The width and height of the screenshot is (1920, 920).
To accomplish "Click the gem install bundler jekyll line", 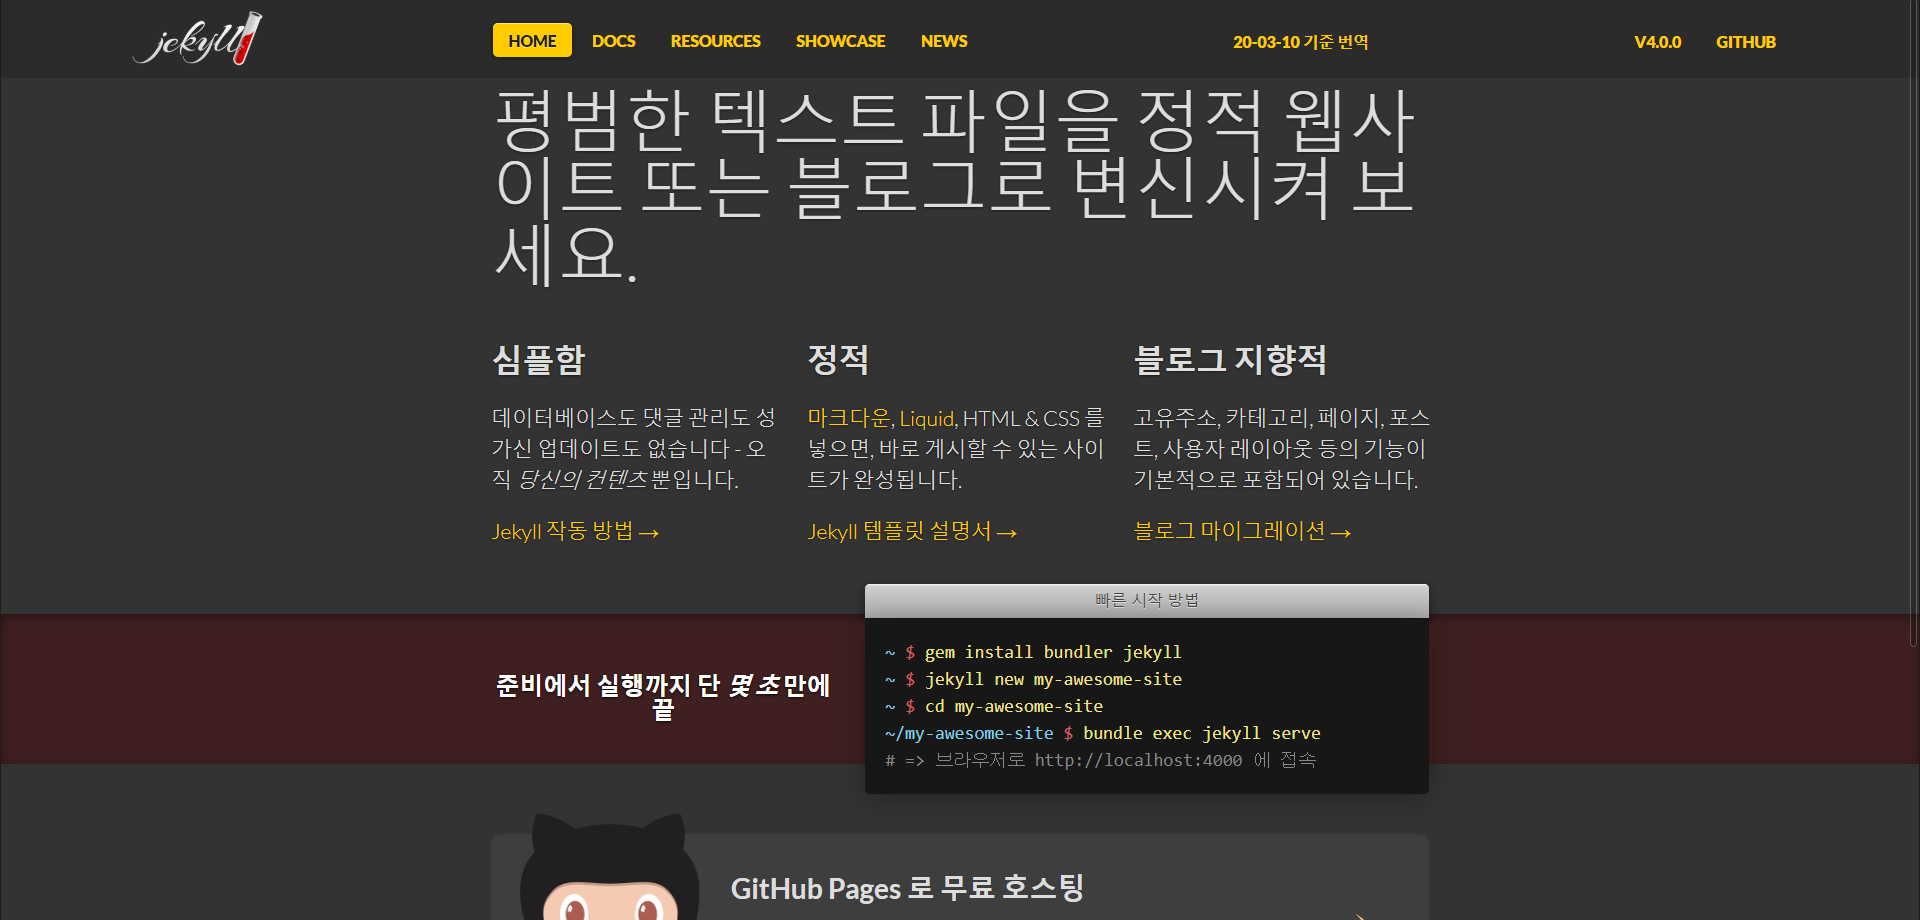I will [x=1033, y=652].
